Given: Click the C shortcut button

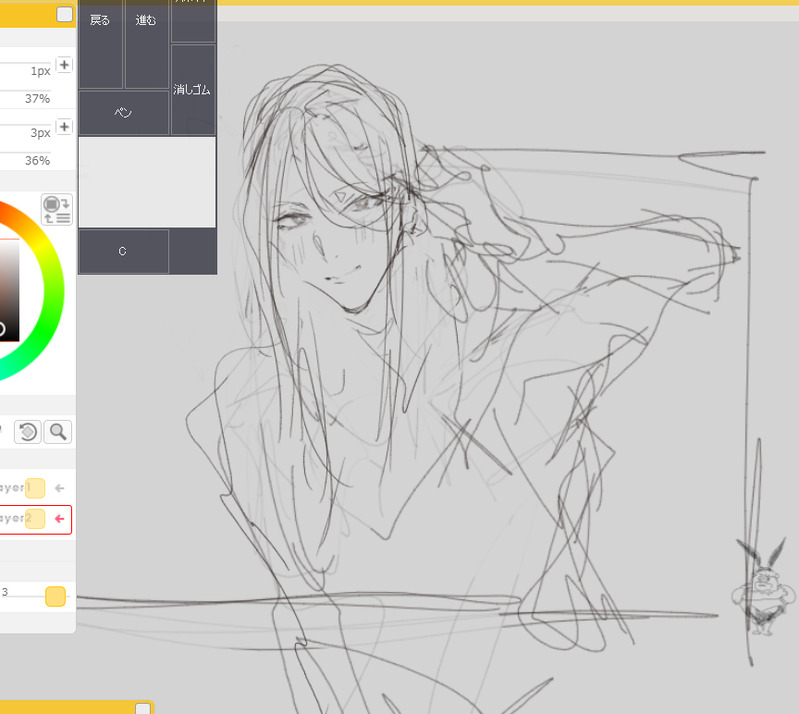Looking at the screenshot, I should [x=124, y=251].
